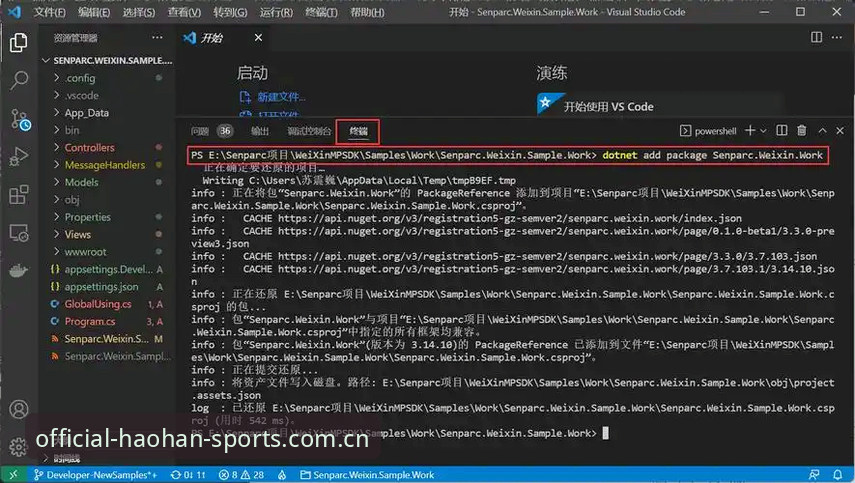This screenshot has height=483, width=855.
Task: Kill terminal with trash icon
Action: pyautogui.click(x=802, y=130)
